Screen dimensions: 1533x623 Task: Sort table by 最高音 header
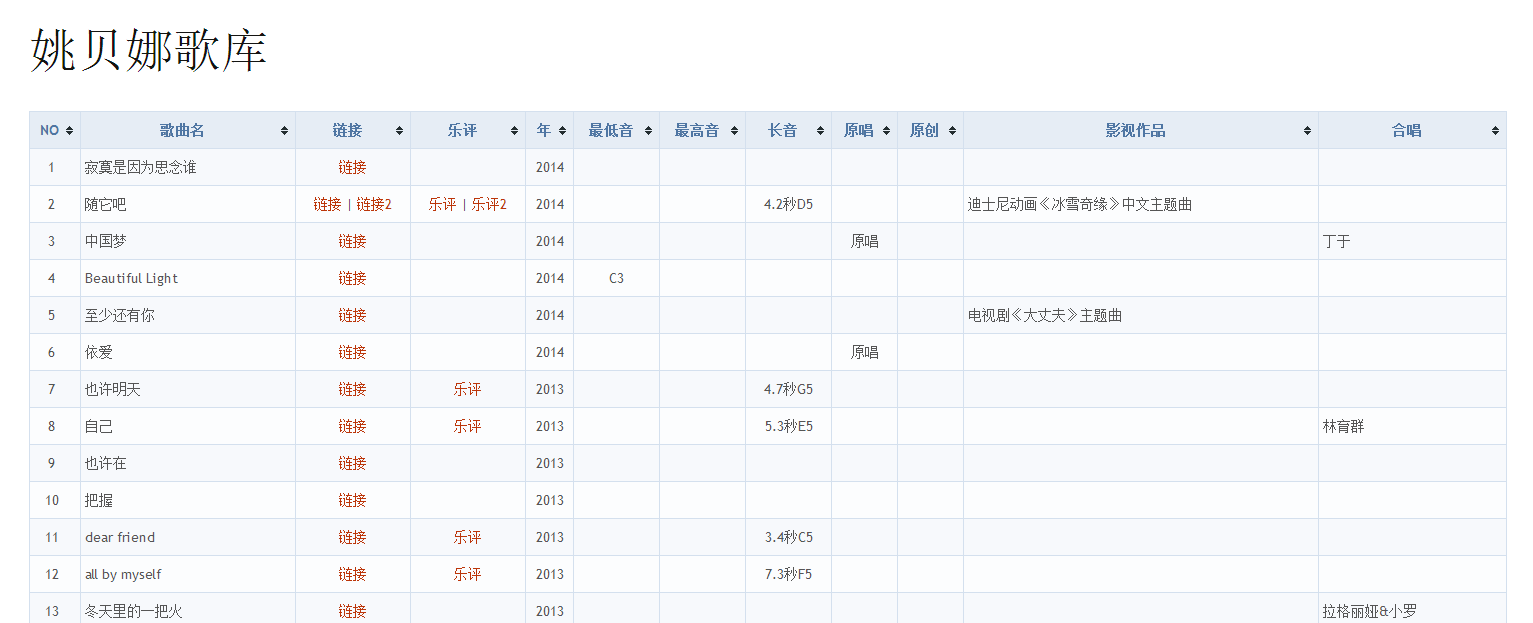696,131
